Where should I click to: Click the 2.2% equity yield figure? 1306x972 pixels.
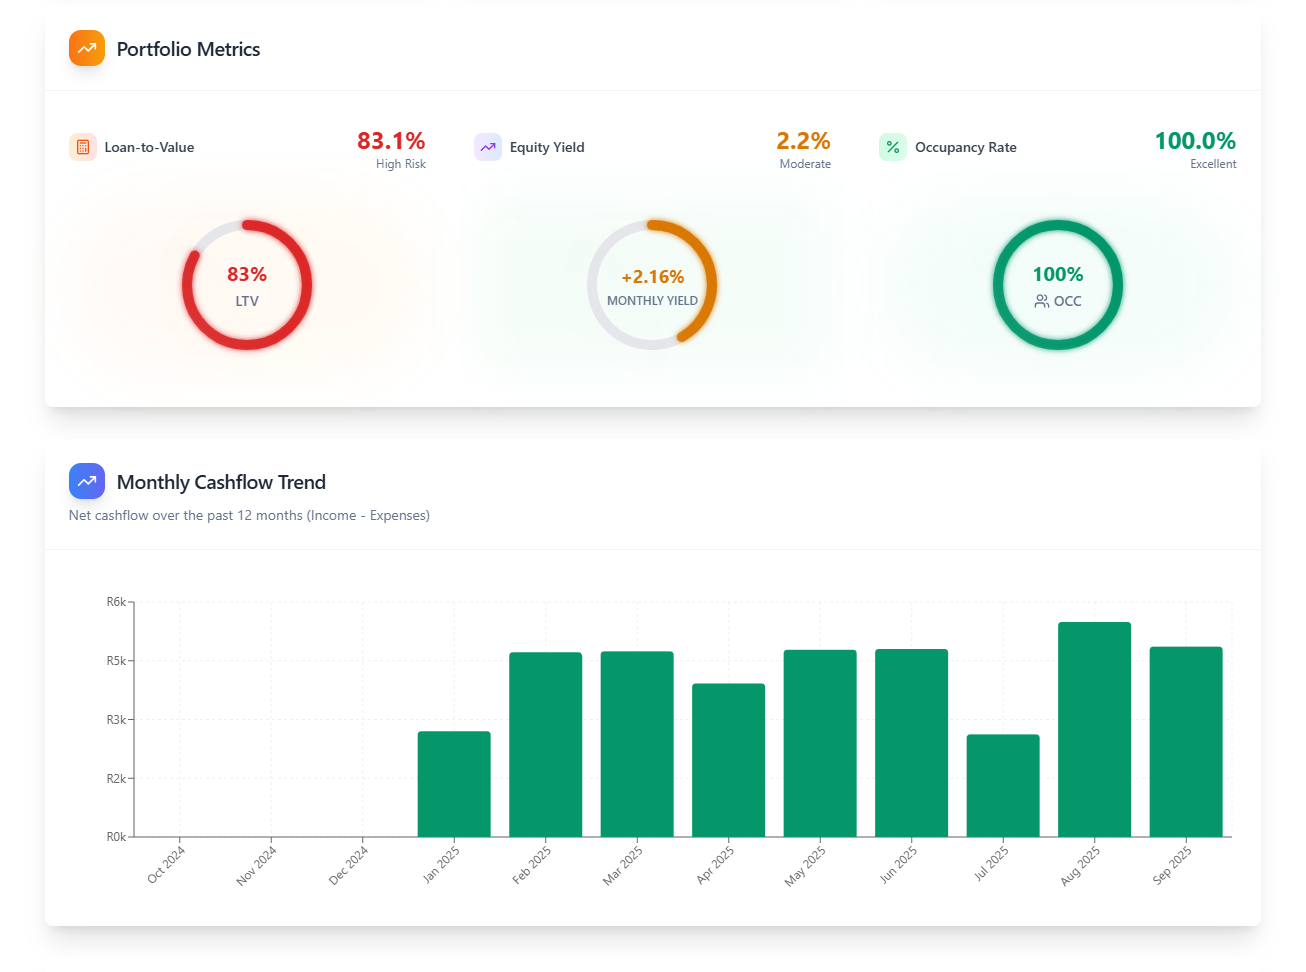pos(803,141)
